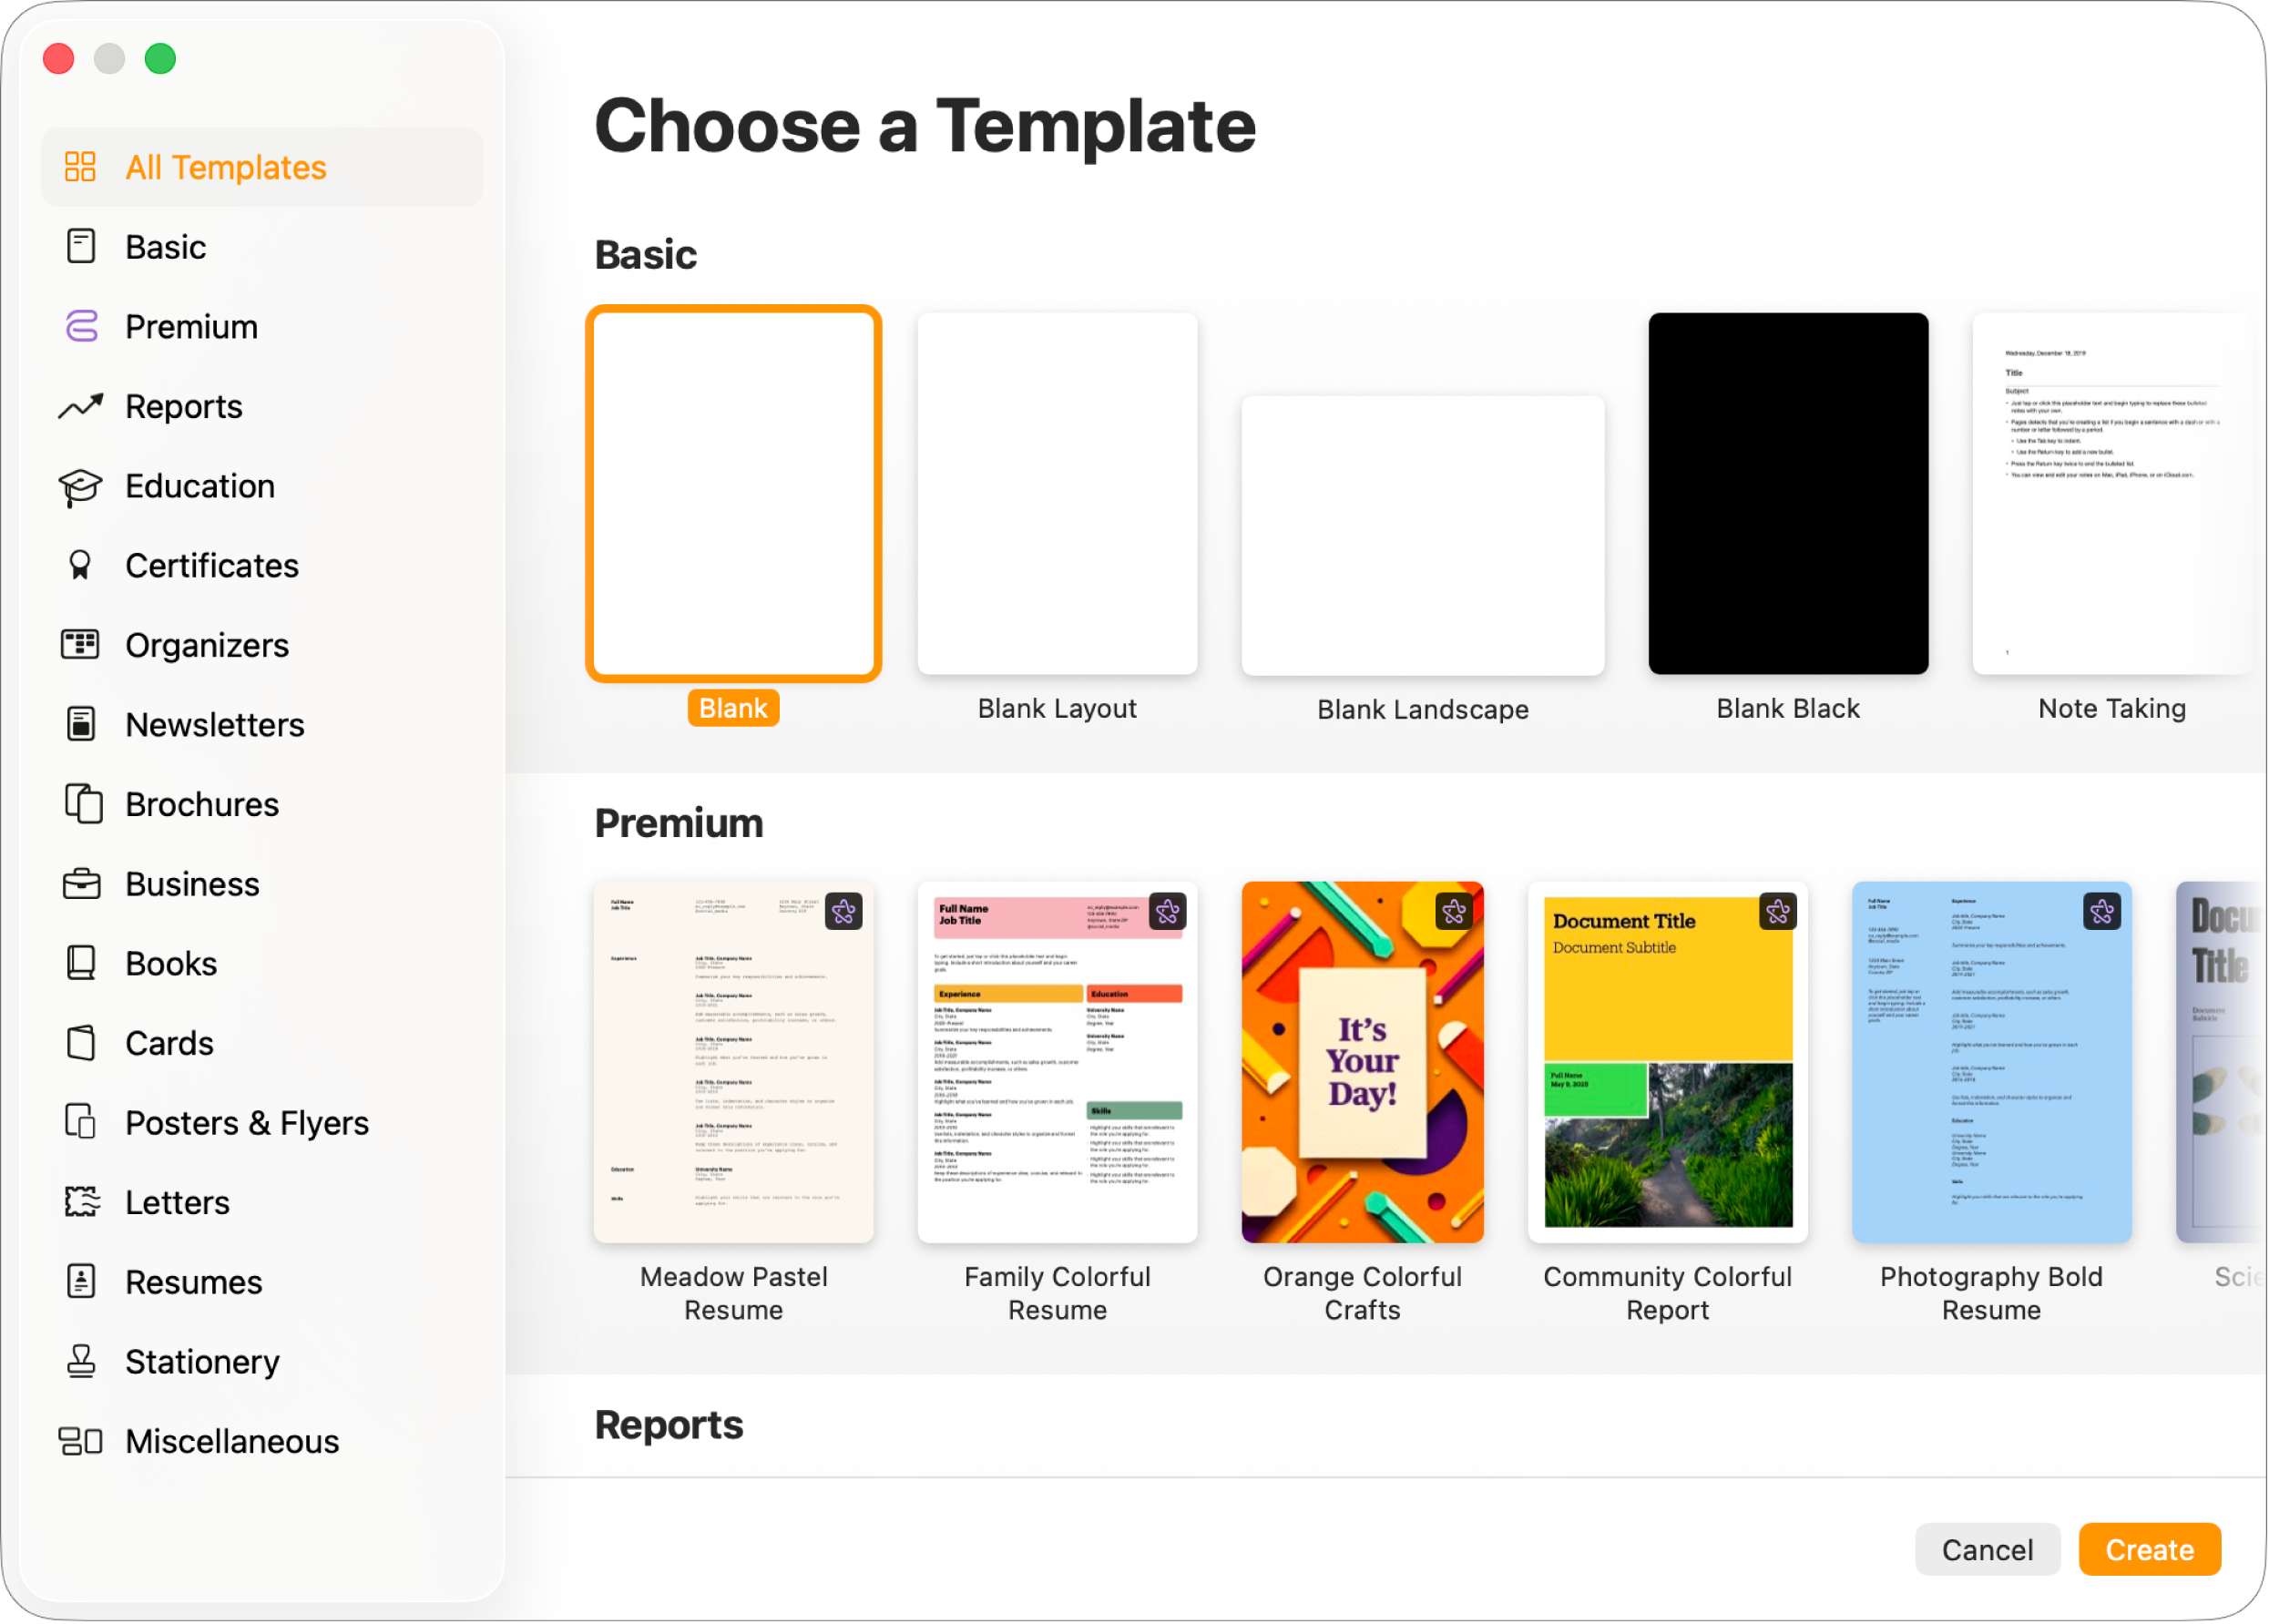The height and width of the screenshot is (1624, 2269).
Task: Select the Newsletters sidebar icon
Action: click(x=80, y=724)
